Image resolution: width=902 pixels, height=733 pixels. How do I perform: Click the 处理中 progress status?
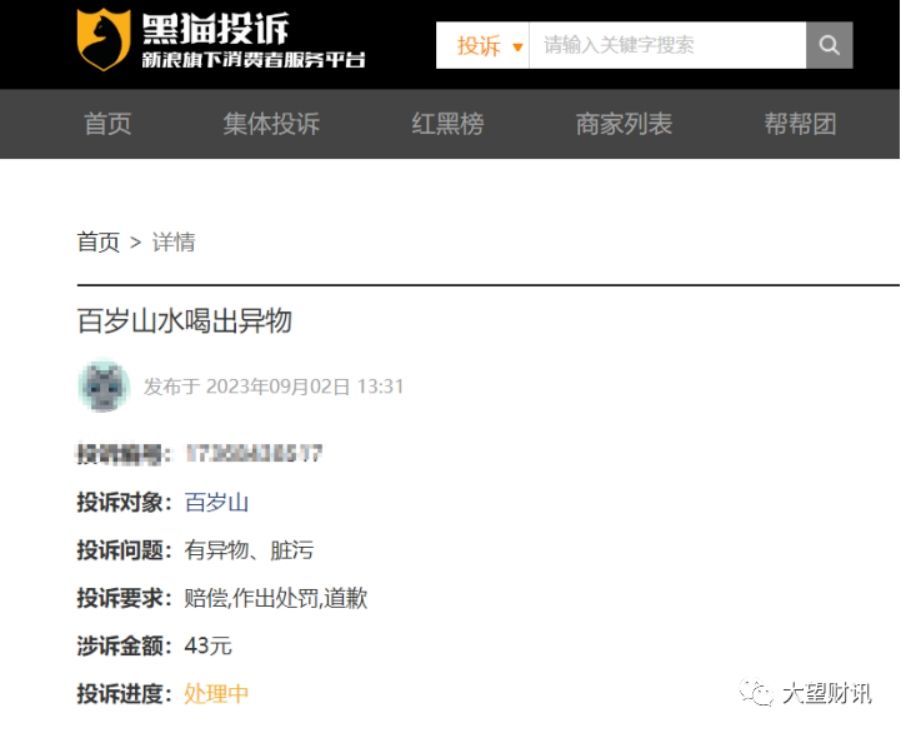216,694
